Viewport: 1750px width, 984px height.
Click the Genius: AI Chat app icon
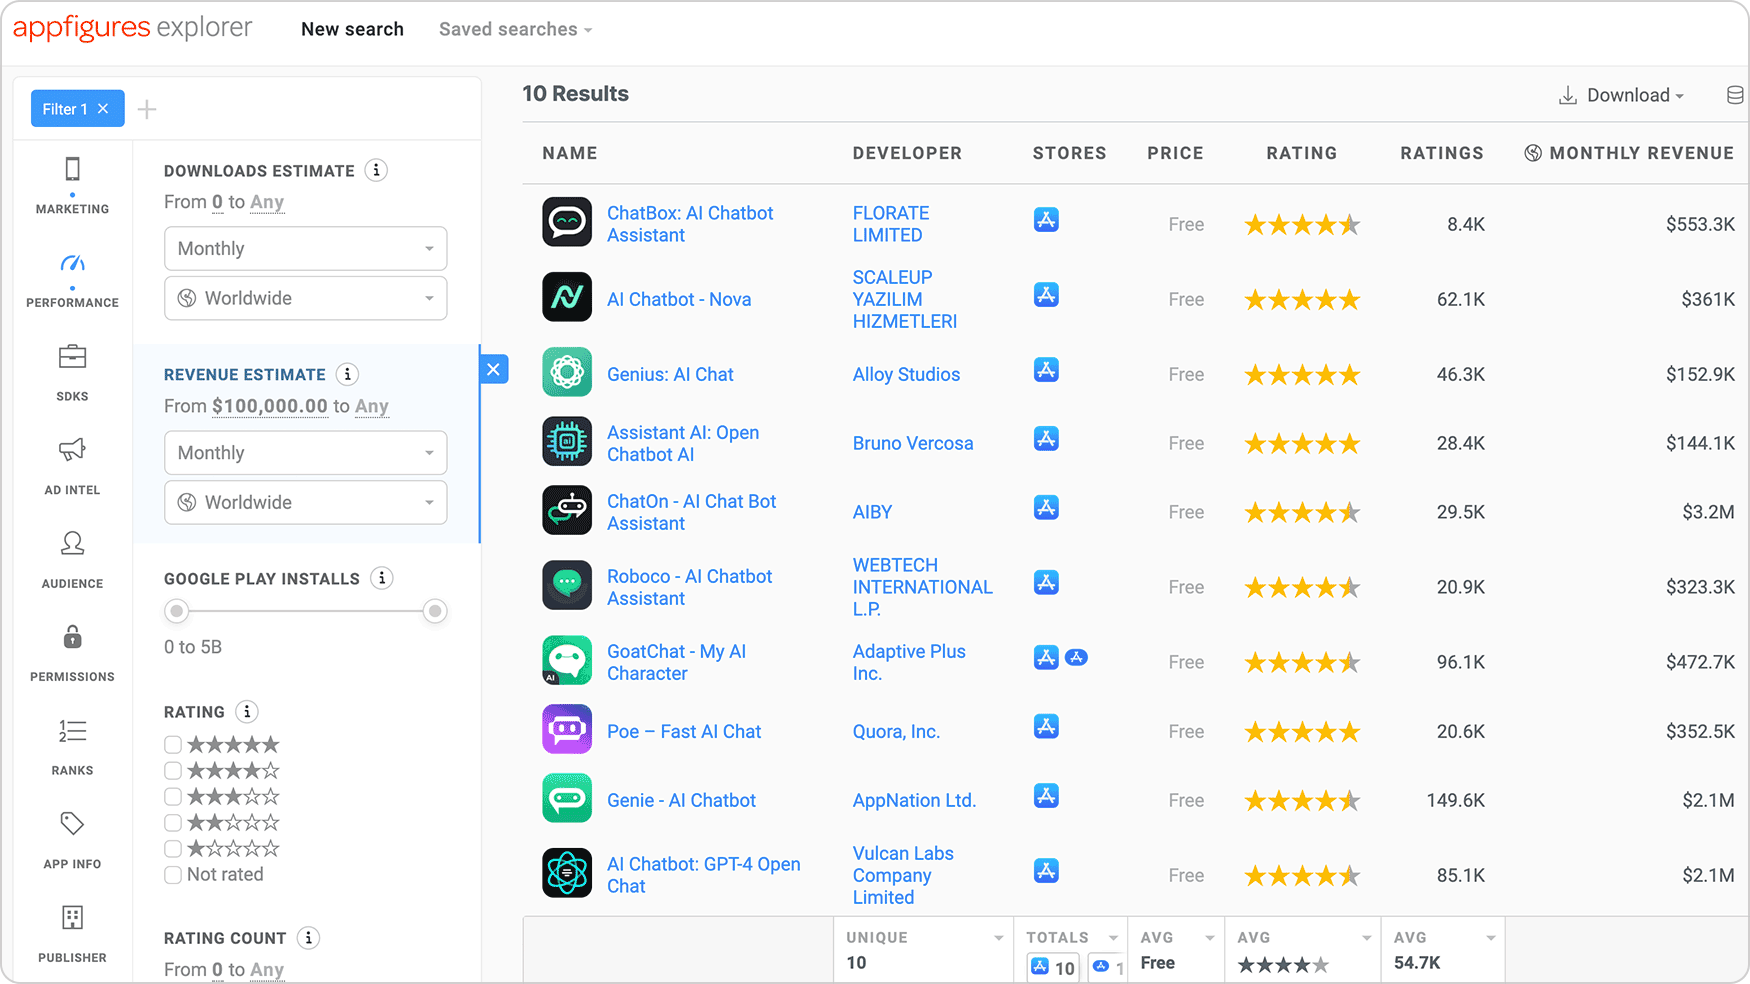point(567,372)
